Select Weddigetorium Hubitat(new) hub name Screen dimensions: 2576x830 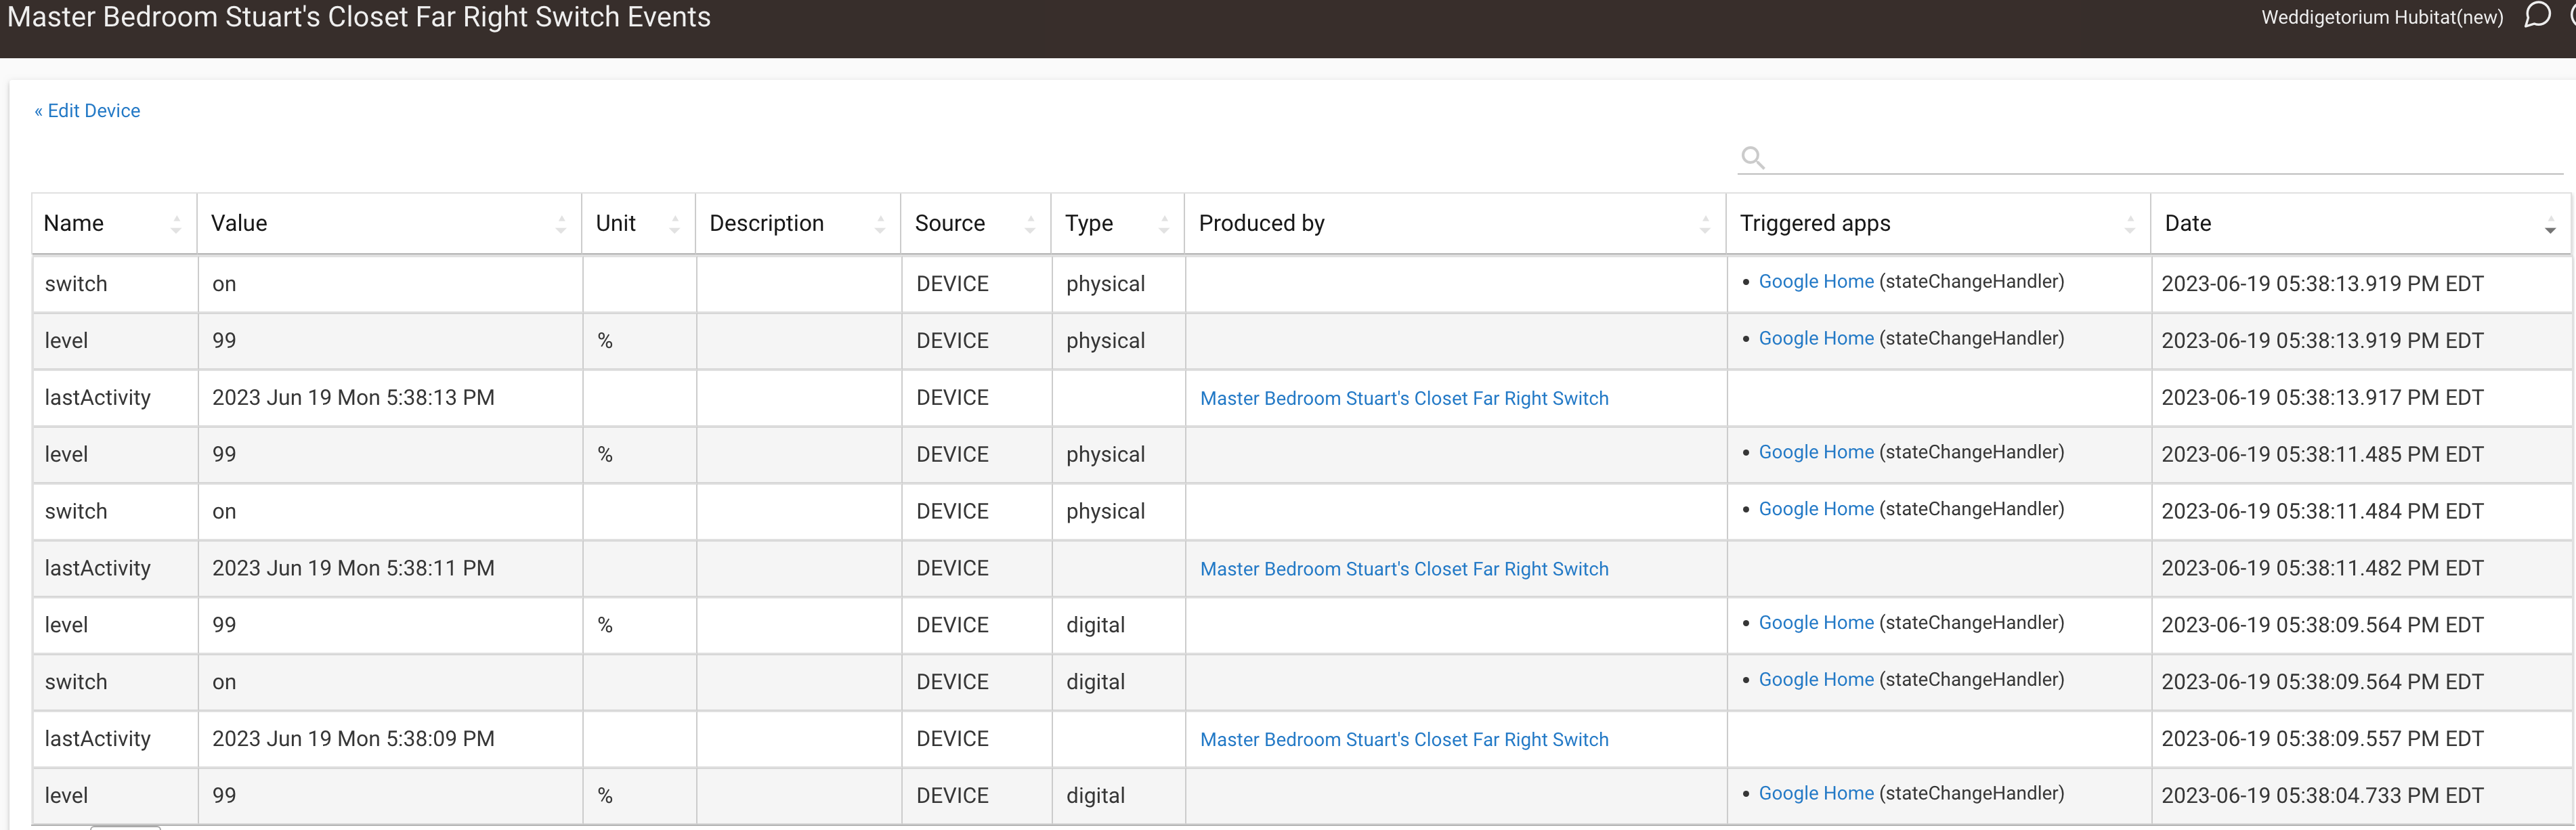point(2382,17)
